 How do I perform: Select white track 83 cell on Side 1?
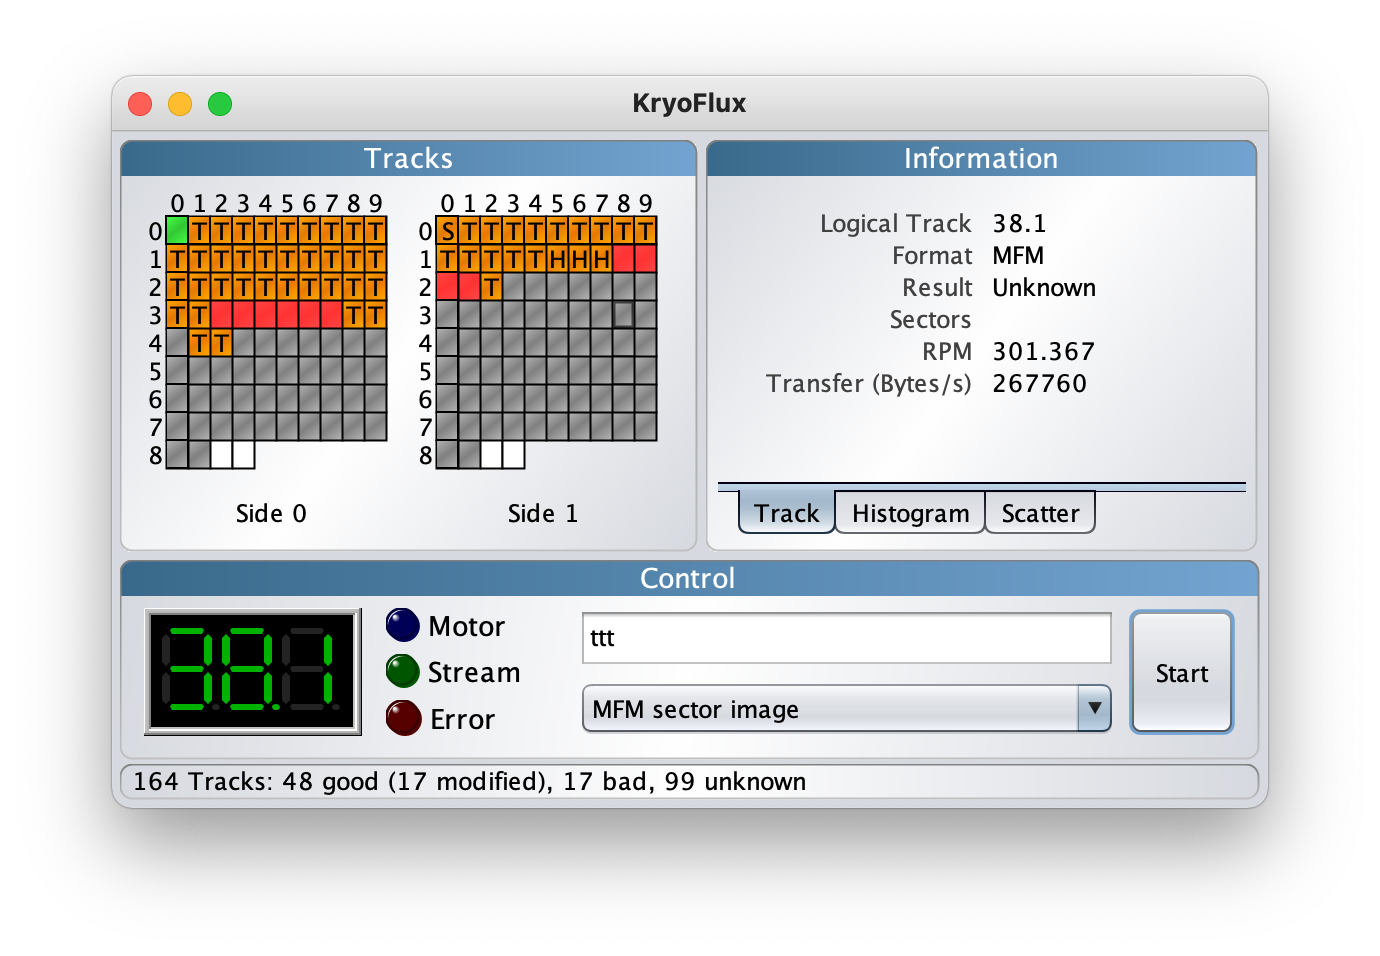513,455
